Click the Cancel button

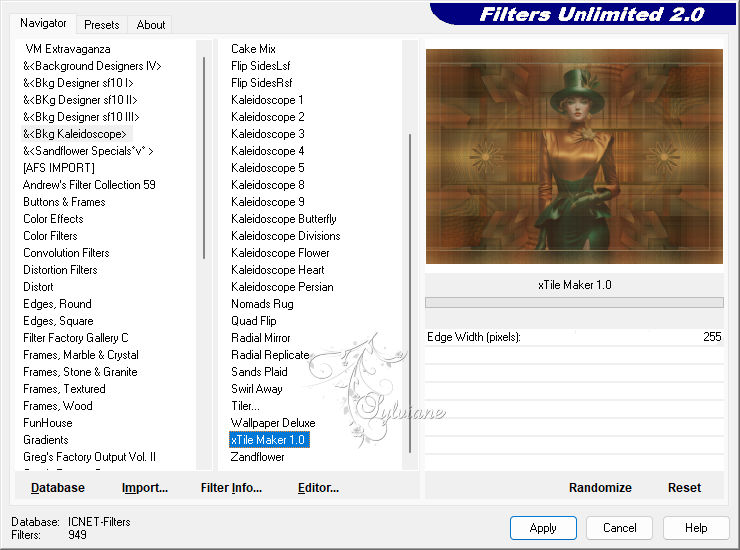click(x=619, y=527)
